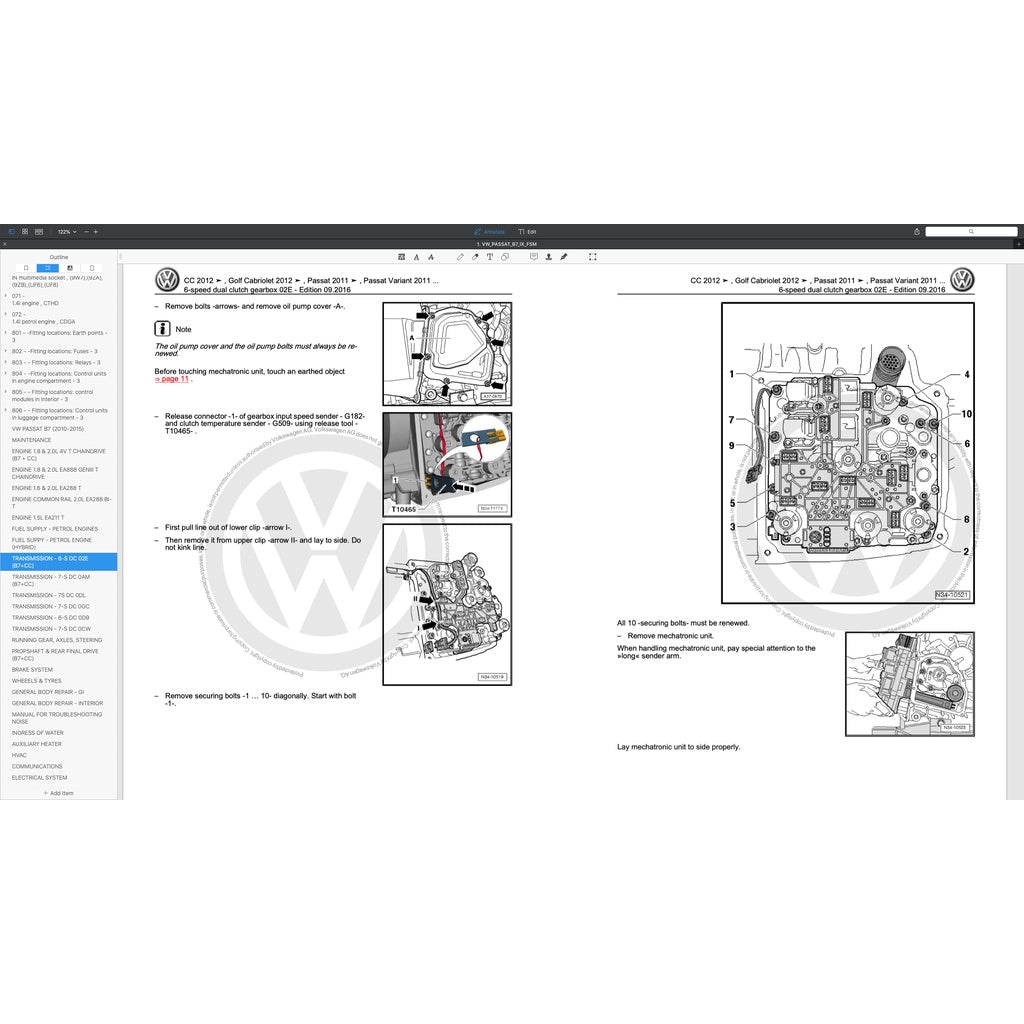Select the eraser tool

474,257
